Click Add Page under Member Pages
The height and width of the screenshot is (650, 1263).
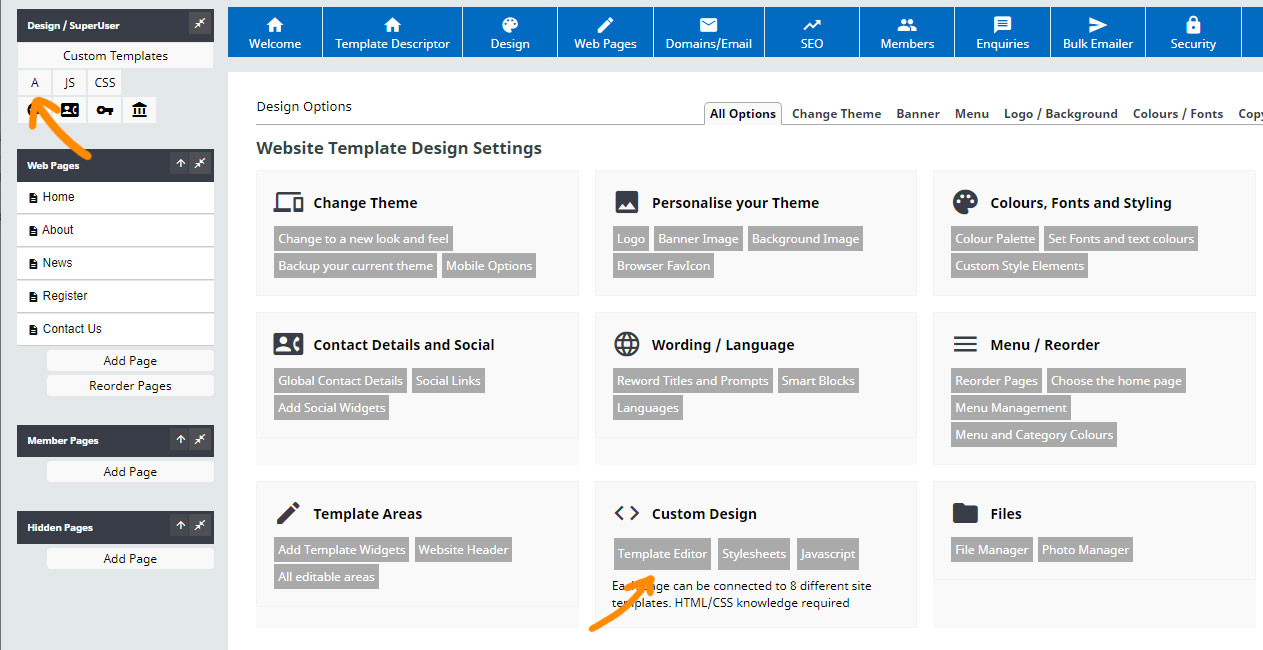point(130,472)
